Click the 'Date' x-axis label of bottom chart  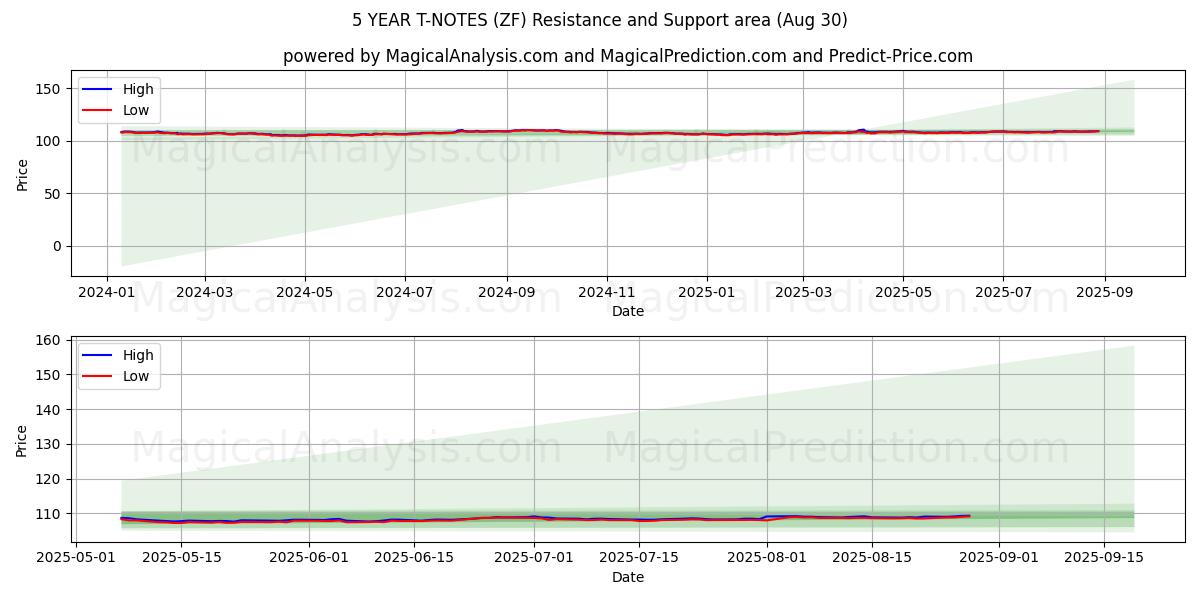coord(628,577)
